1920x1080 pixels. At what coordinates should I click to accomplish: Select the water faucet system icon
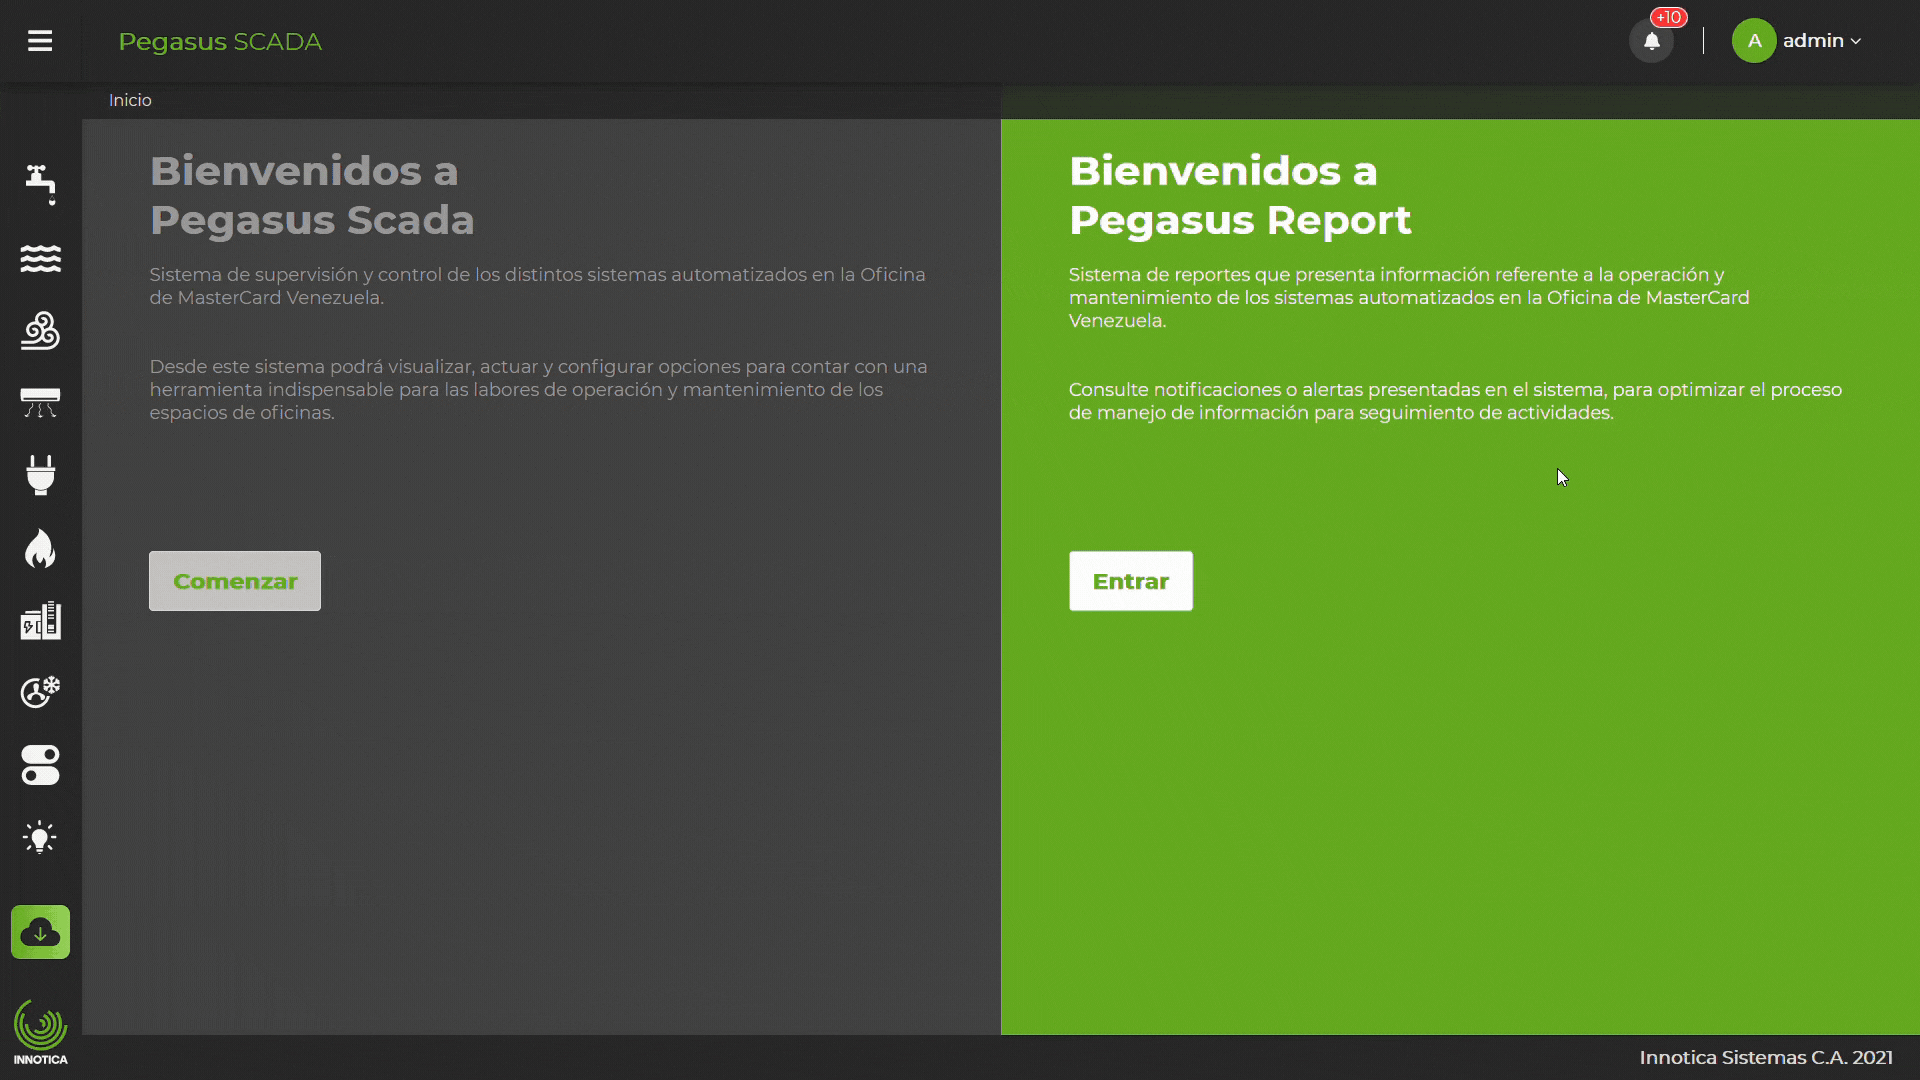pyautogui.click(x=40, y=186)
